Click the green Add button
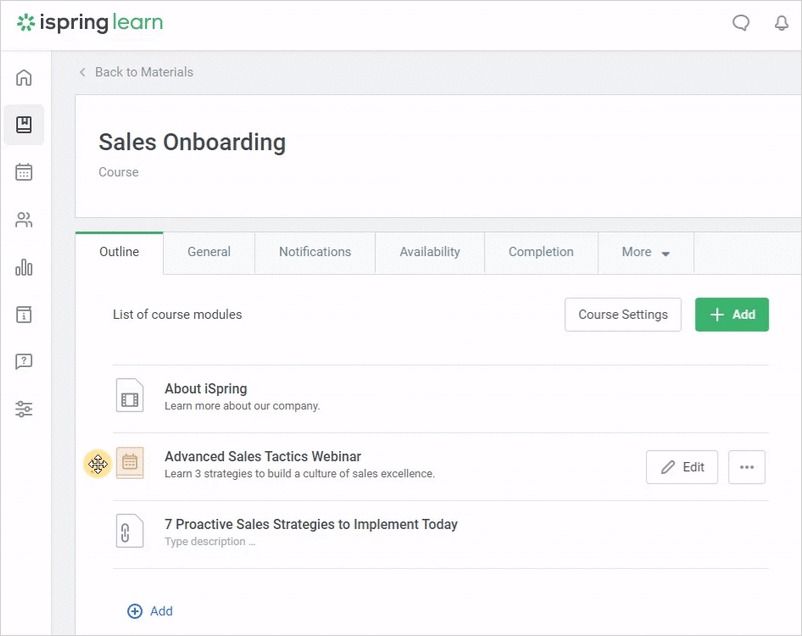This screenshot has width=802, height=636. point(732,314)
